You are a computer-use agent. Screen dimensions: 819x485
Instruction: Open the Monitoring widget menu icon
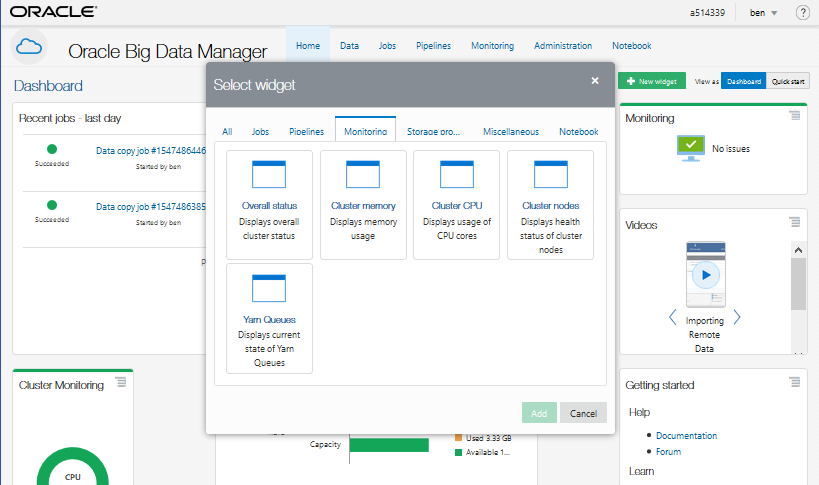point(794,115)
